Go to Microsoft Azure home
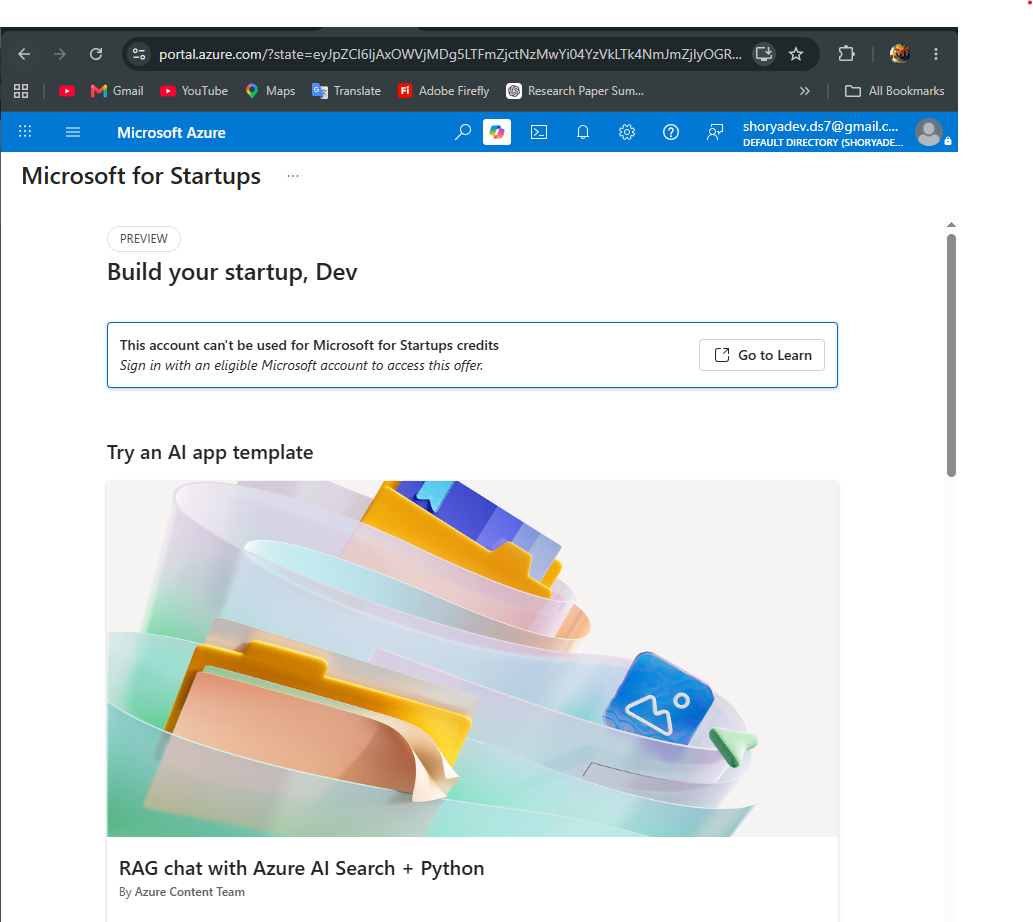1033x922 pixels. [x=171, y=132]
